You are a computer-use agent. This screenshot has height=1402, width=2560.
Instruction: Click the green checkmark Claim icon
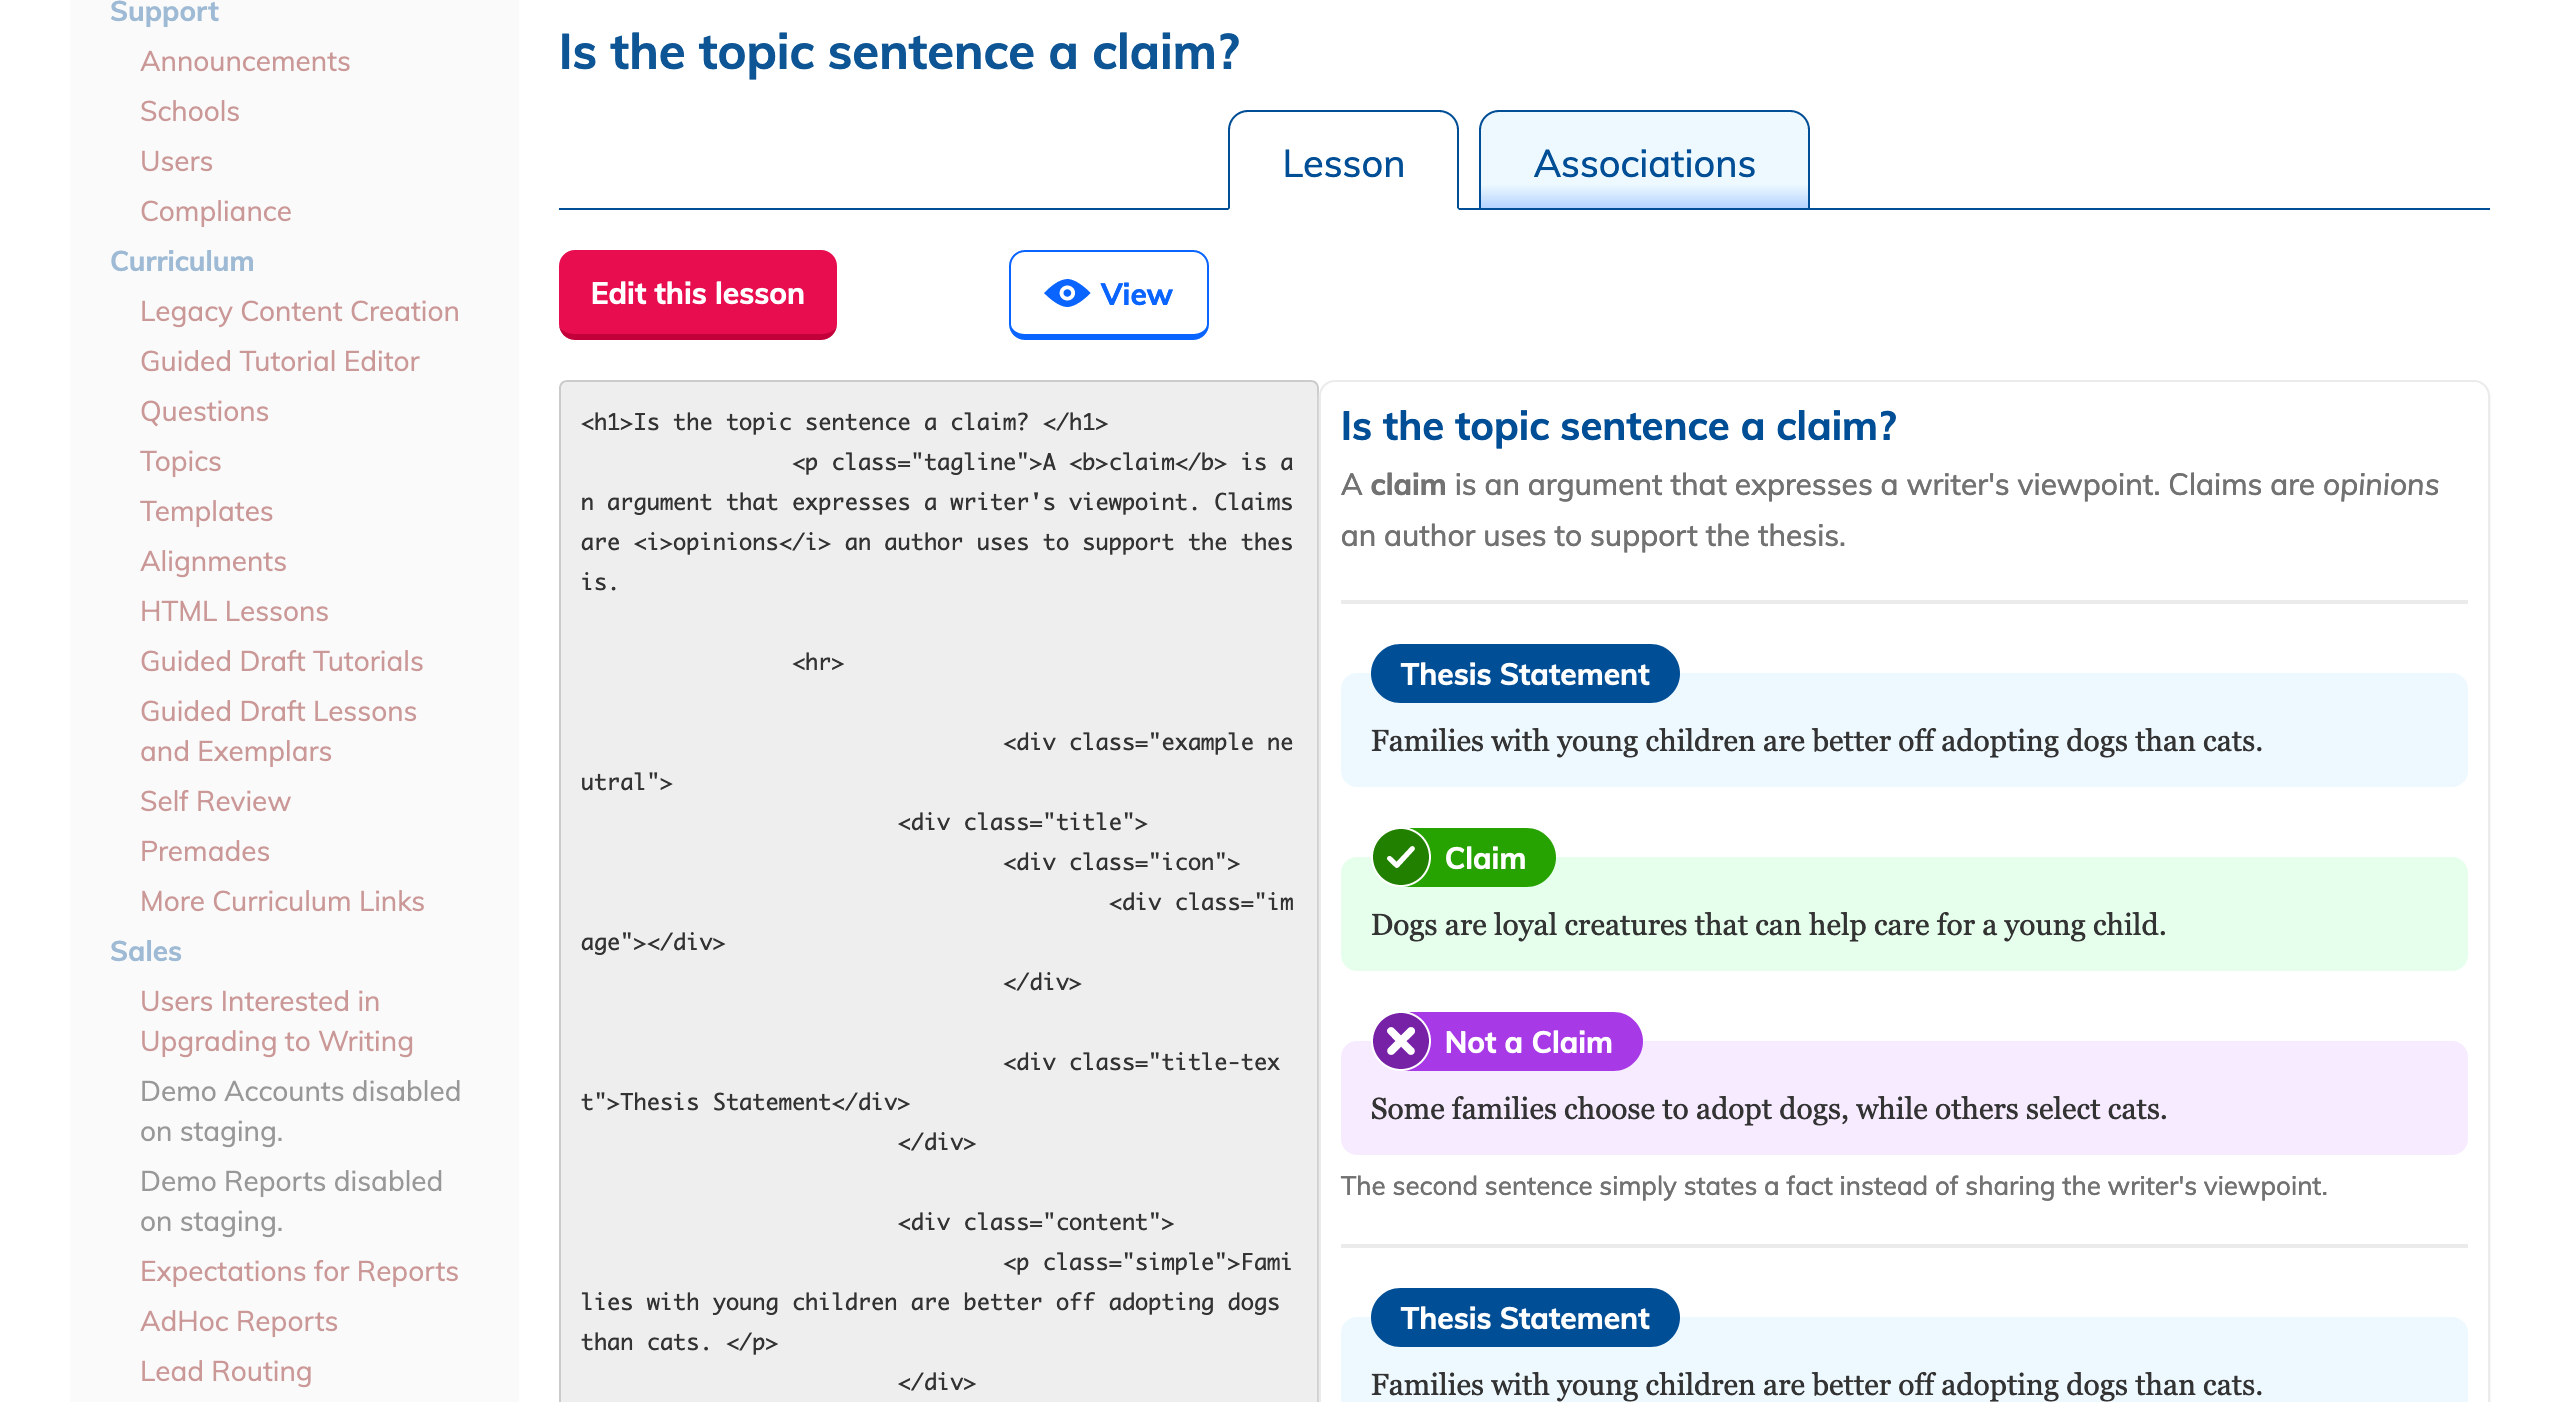click(1400, 858)
